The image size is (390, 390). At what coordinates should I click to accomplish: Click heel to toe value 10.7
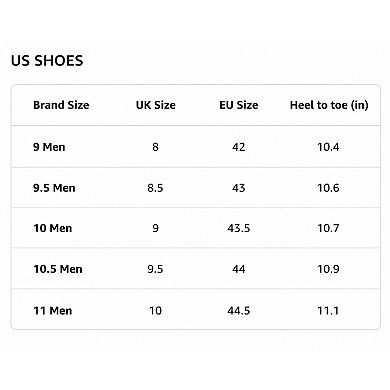(328, 228)
